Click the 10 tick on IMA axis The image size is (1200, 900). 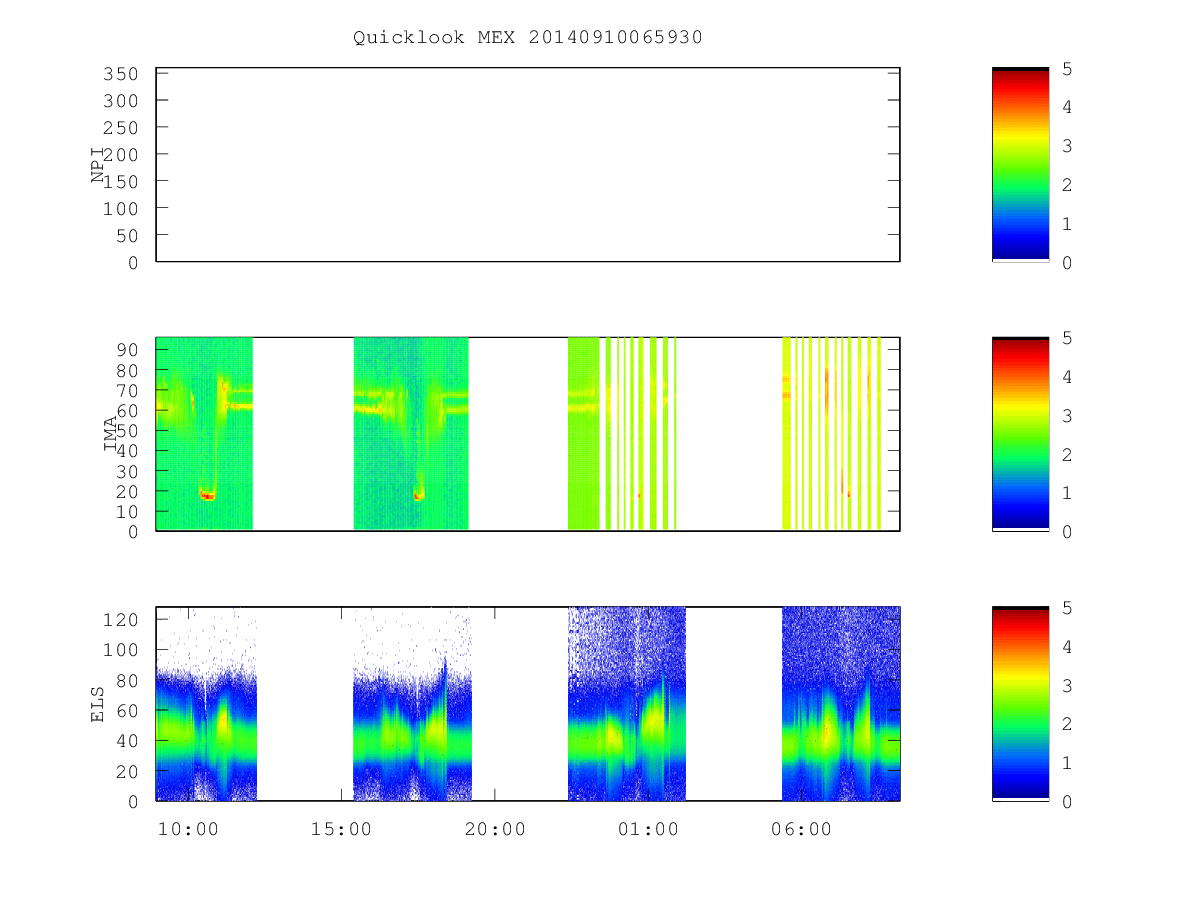[127, 511]
